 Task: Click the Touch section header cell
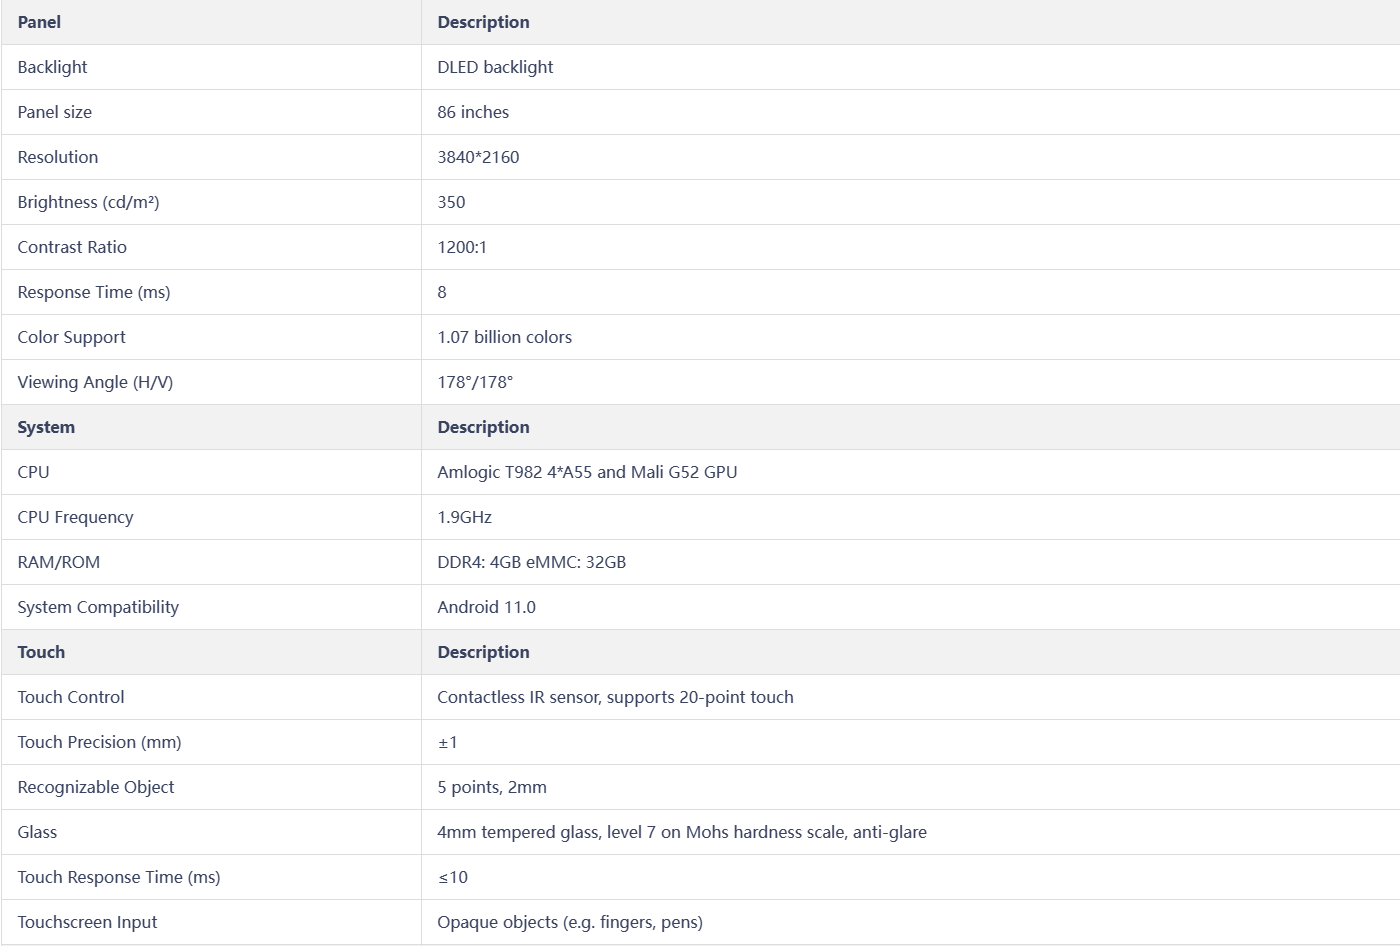(x=211, y=652)
